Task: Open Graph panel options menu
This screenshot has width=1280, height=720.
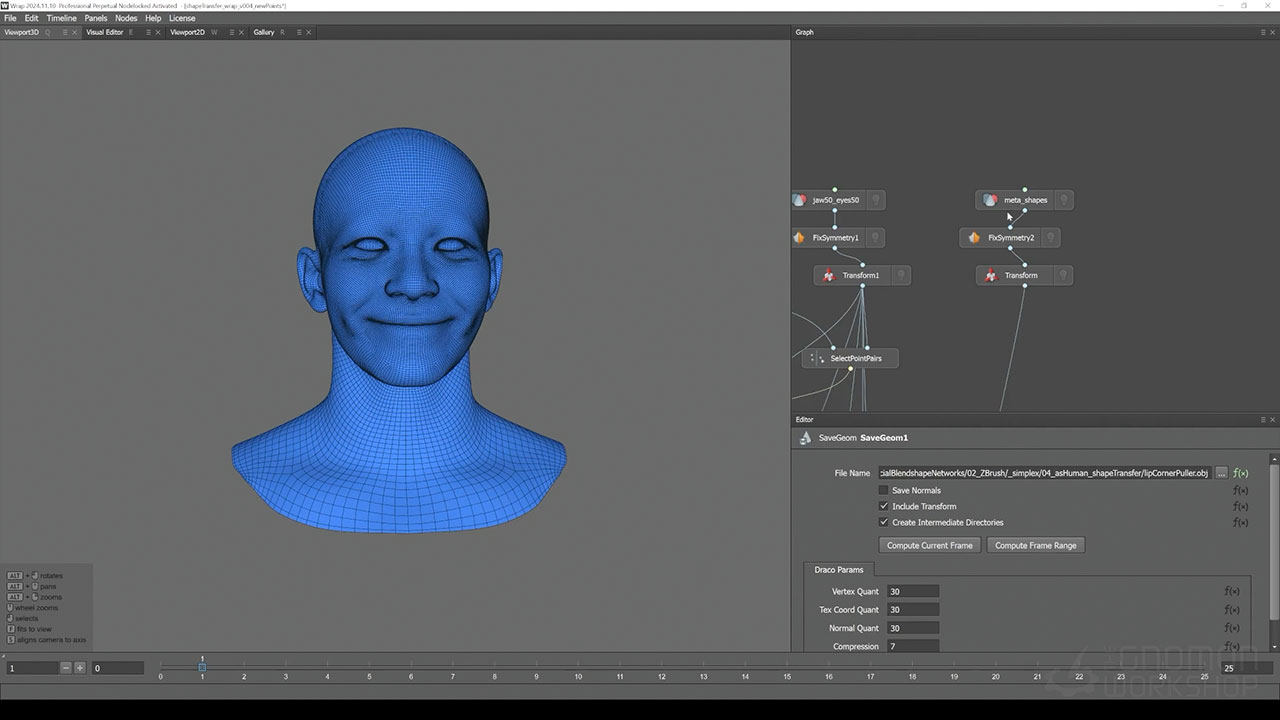Action: [x=1263, y=32]
